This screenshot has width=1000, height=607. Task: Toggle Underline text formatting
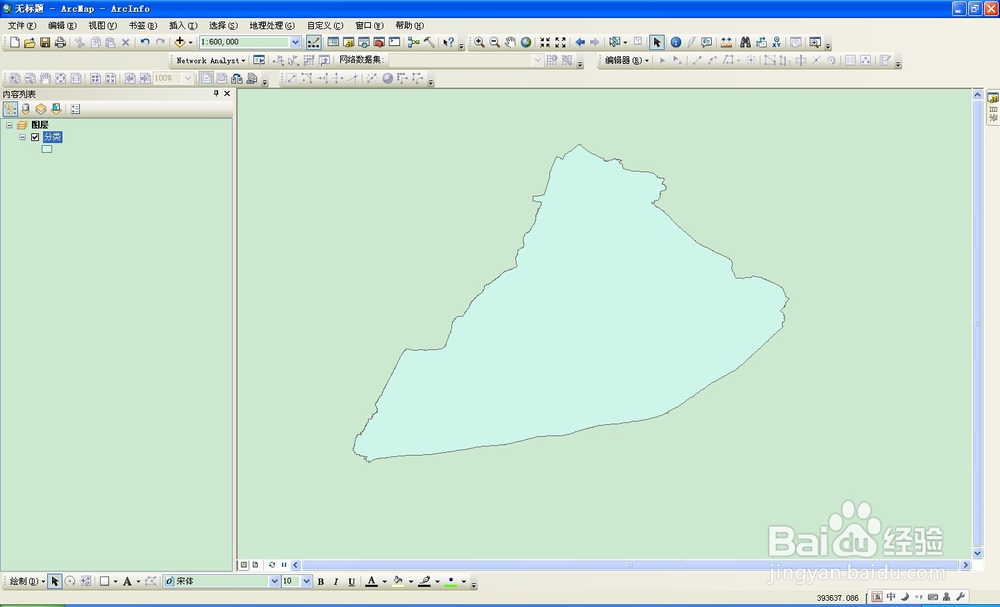click(x=351, y=581)
